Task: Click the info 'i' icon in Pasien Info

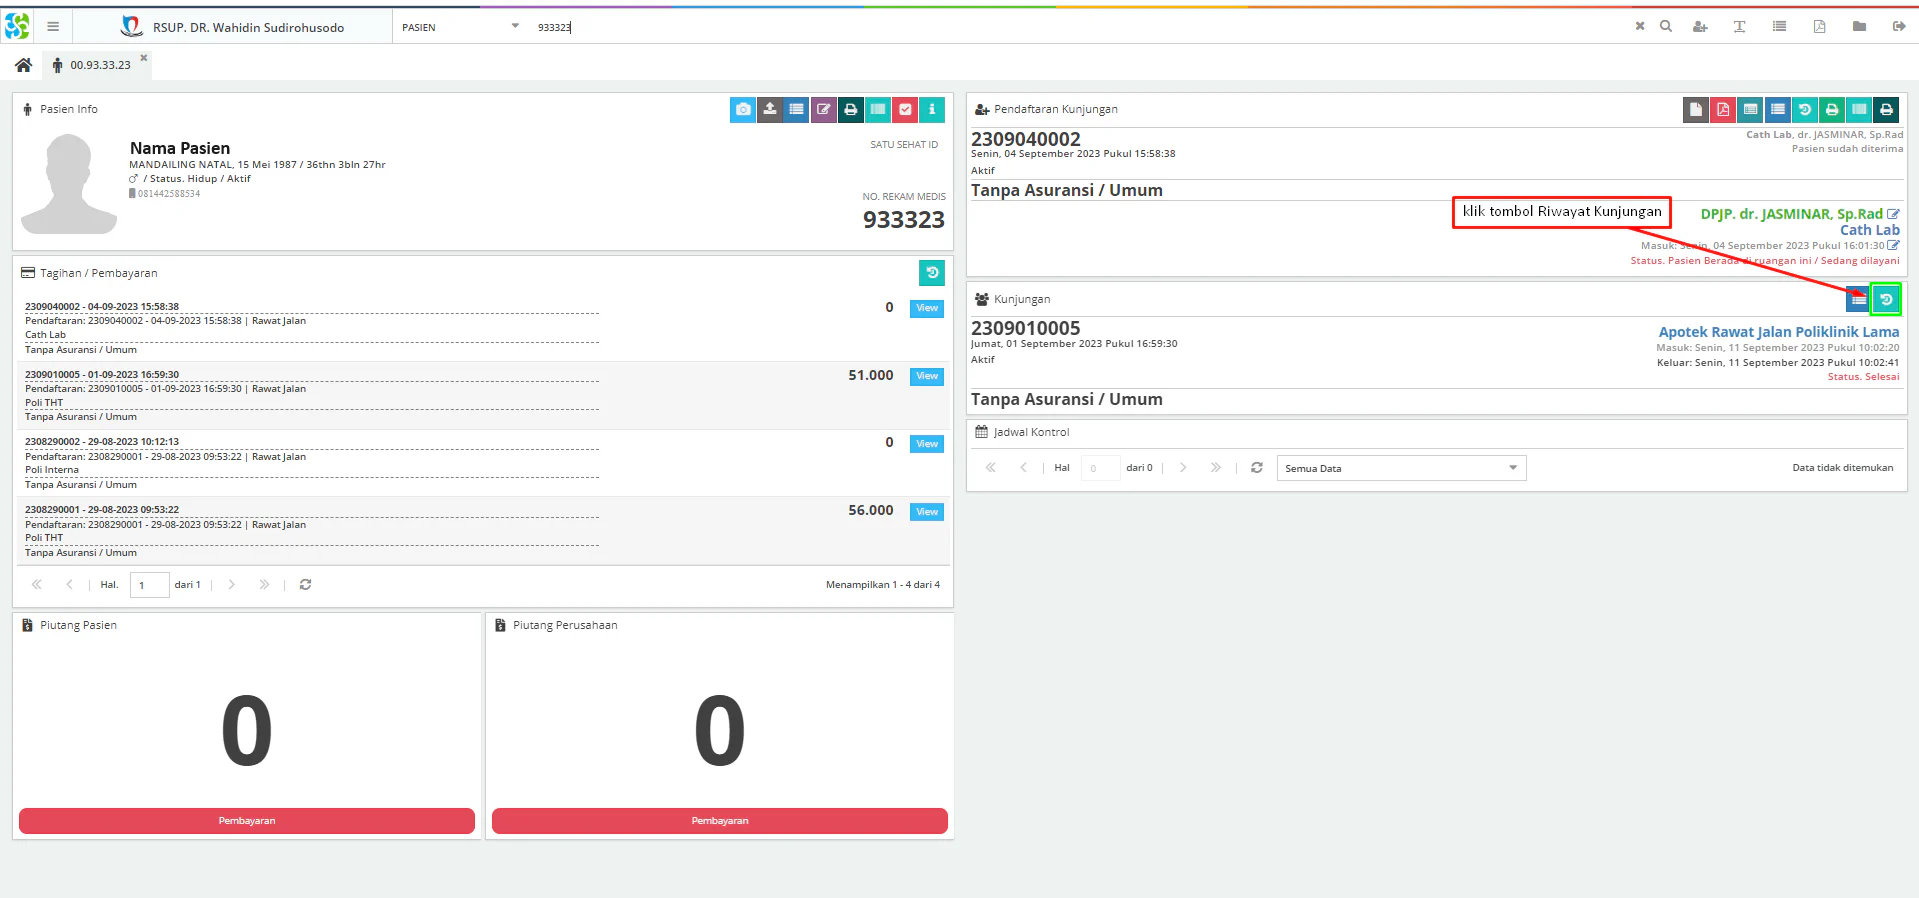Action: (932, 109)
